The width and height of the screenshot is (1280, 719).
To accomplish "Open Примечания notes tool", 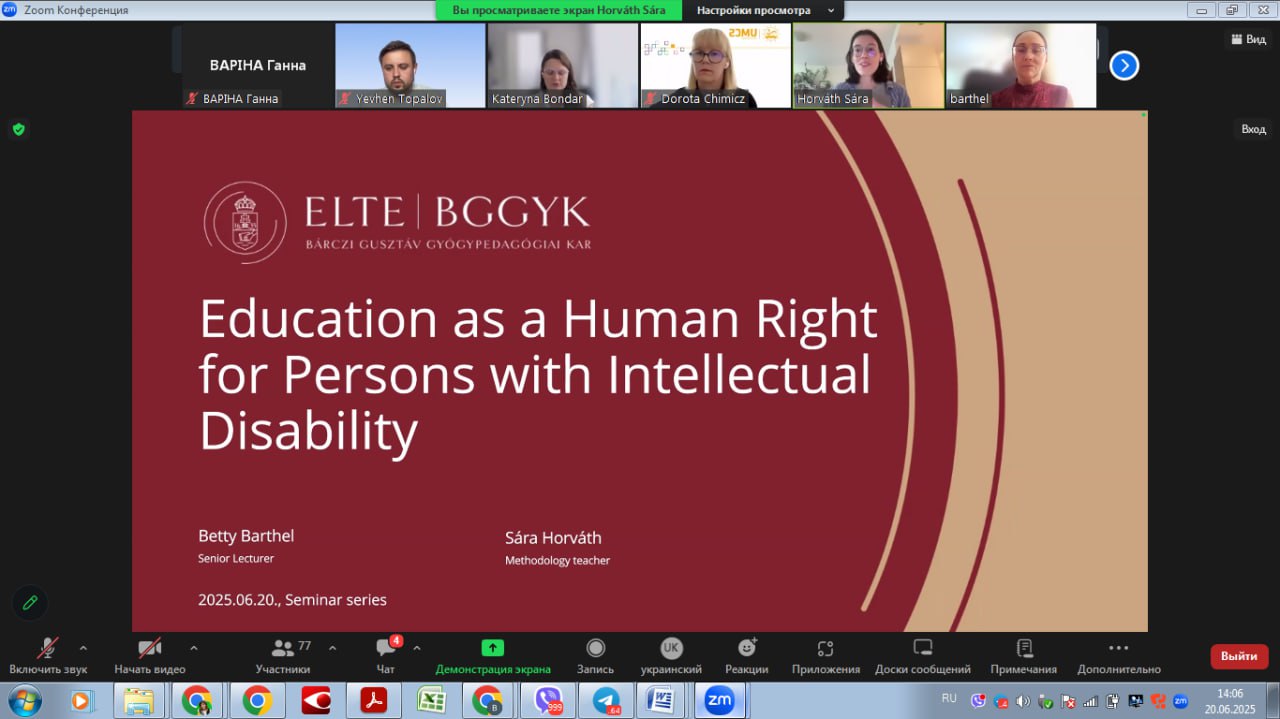I will click(1023, 655).
